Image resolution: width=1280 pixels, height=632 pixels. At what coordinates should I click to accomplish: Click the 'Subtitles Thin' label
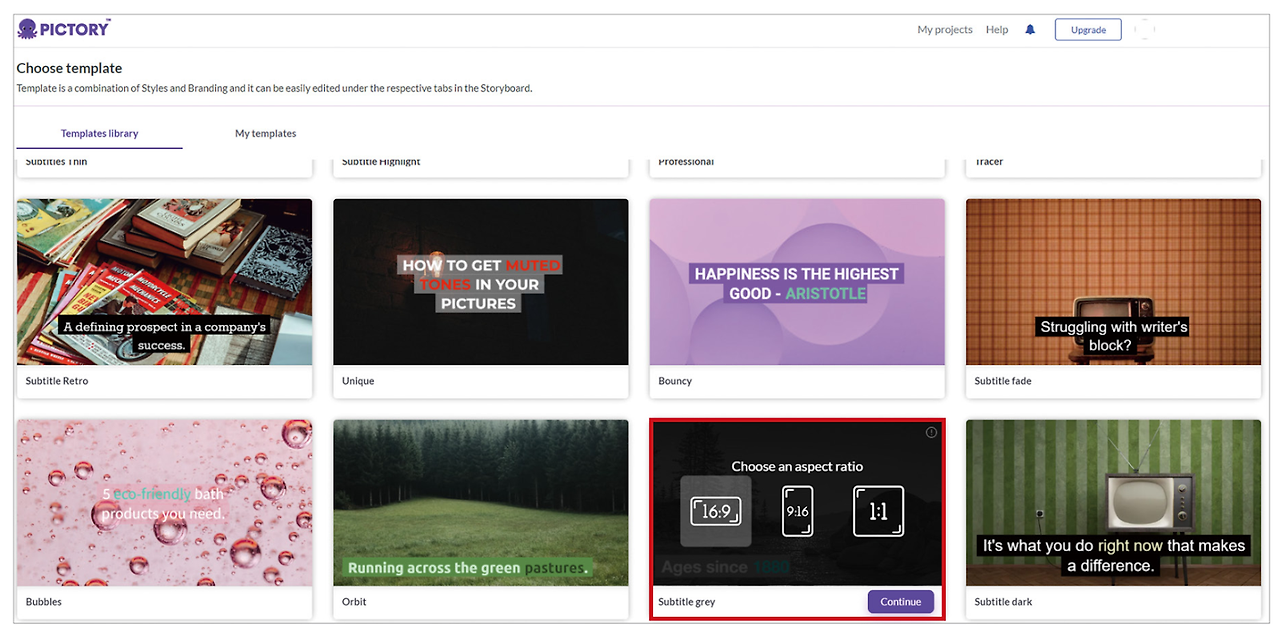pyautogui.click(x=56, y=162)
